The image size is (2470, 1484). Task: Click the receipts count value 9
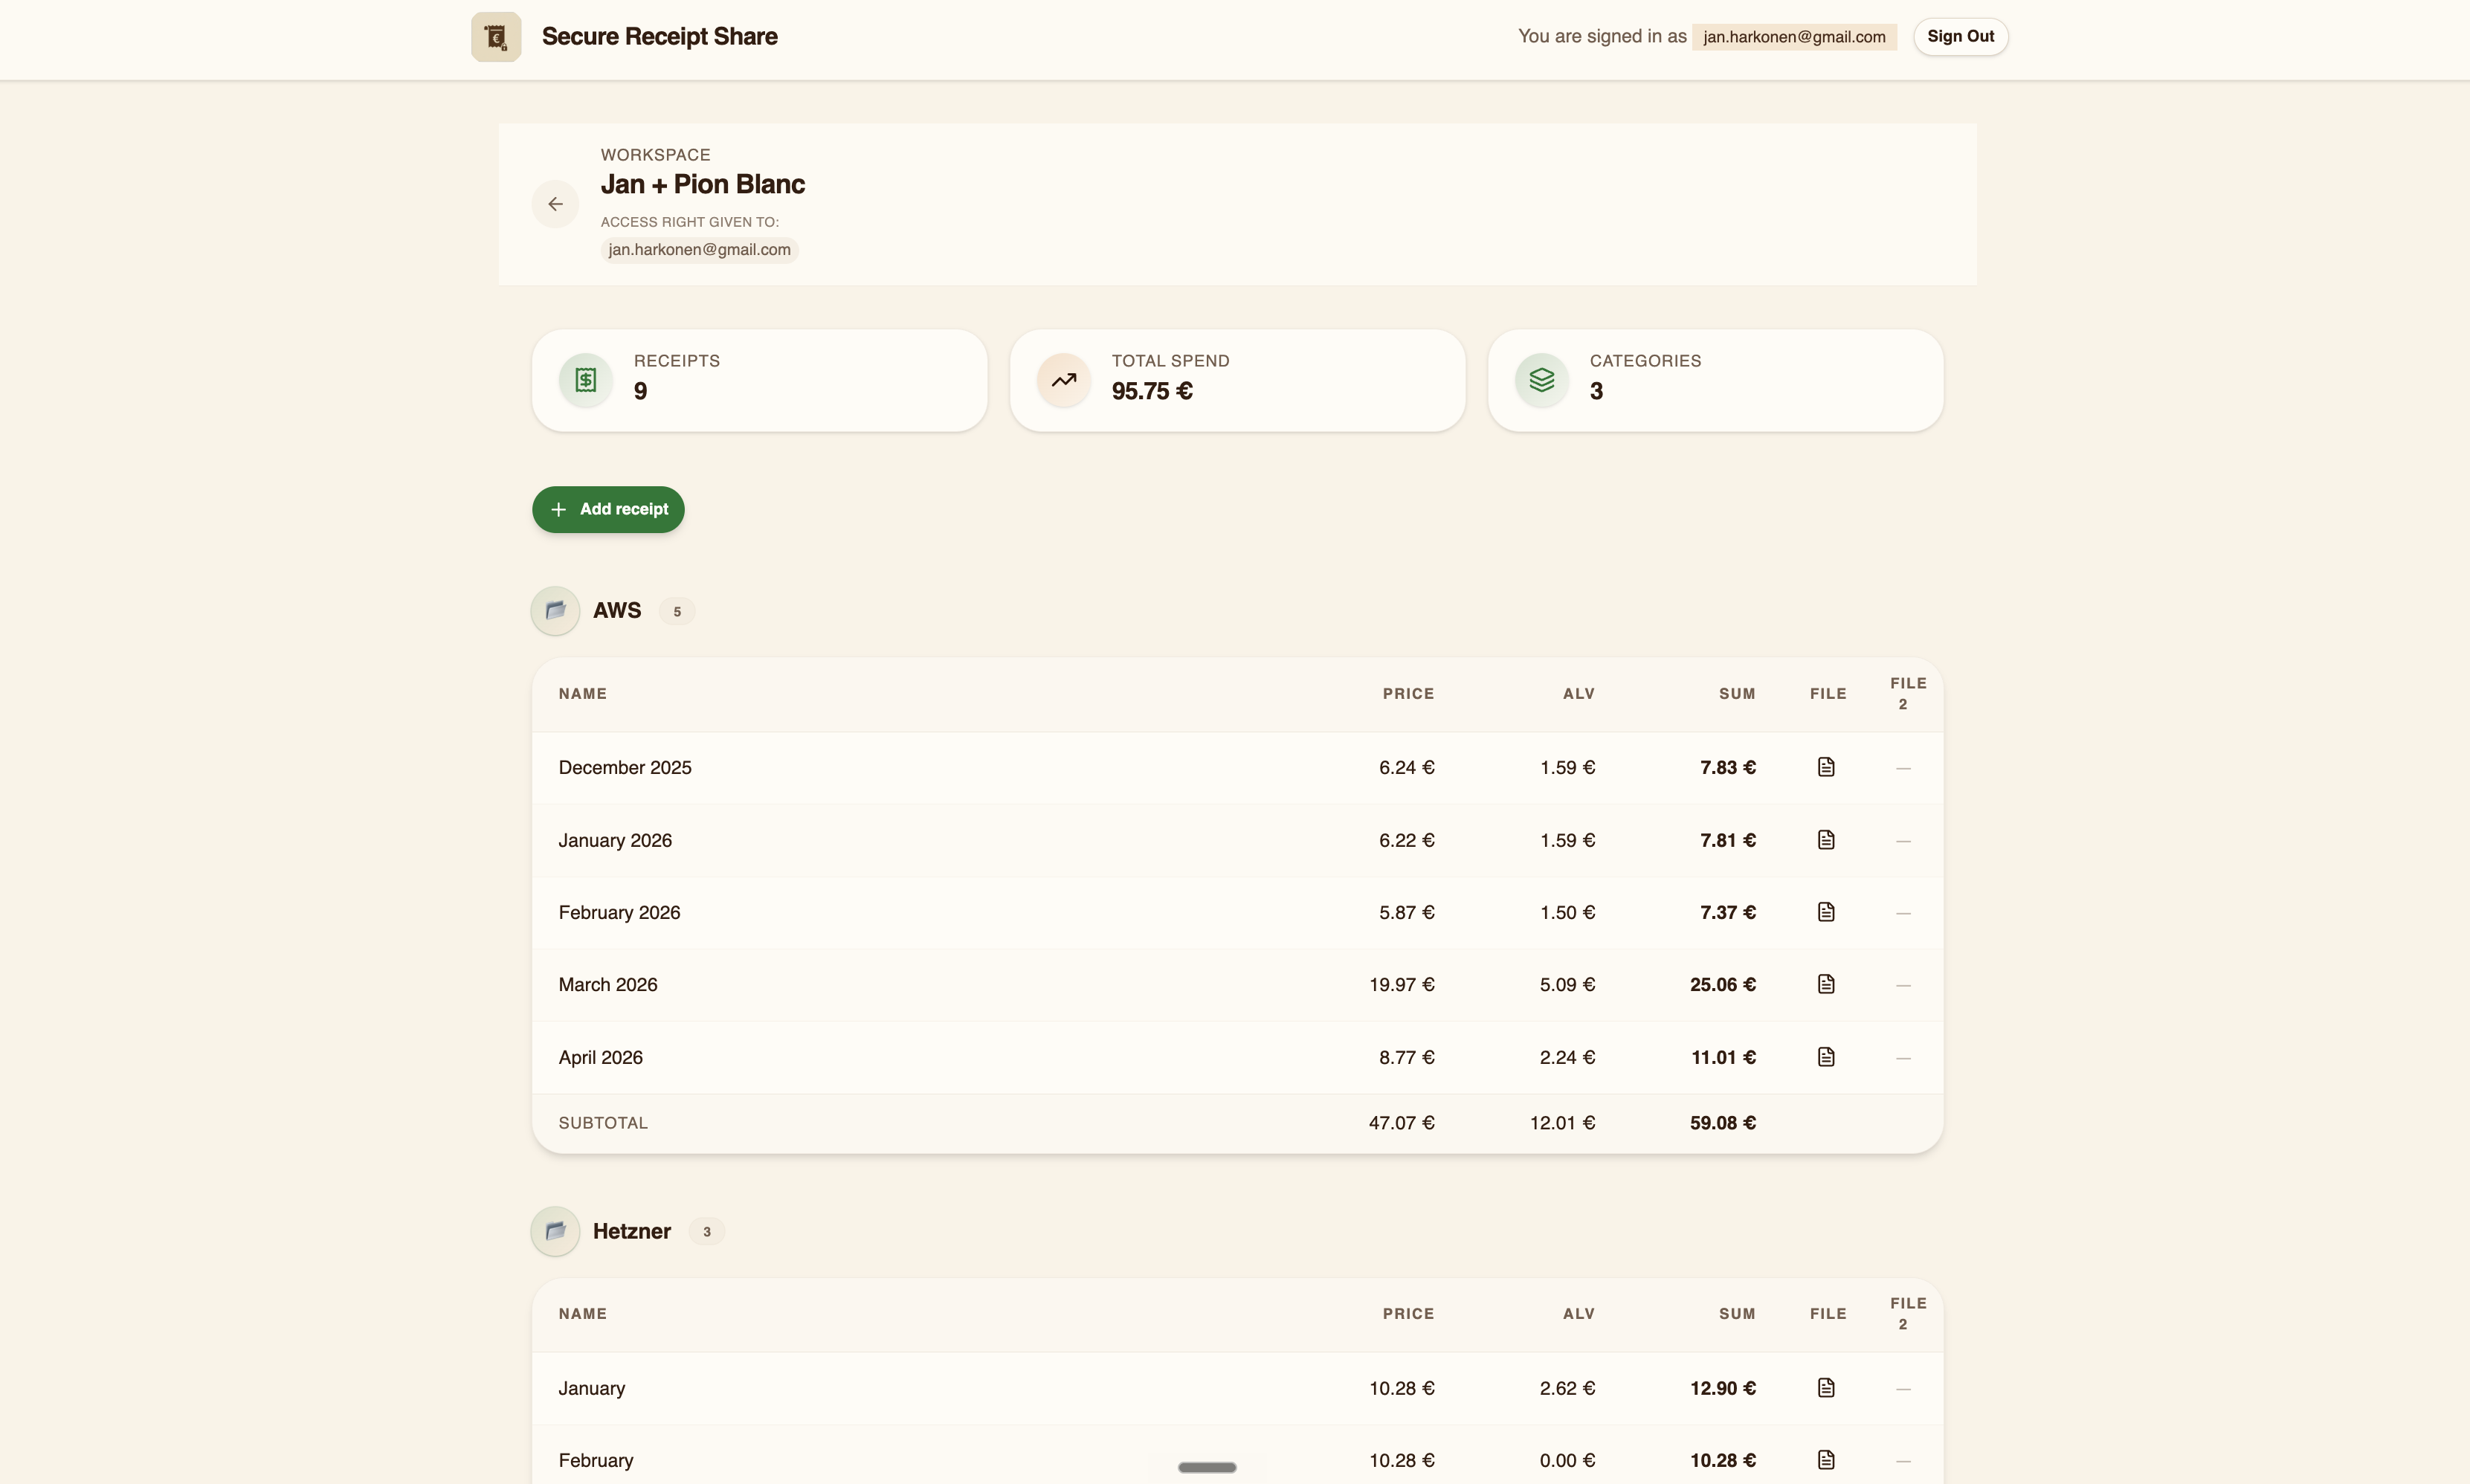pos(640,392)
